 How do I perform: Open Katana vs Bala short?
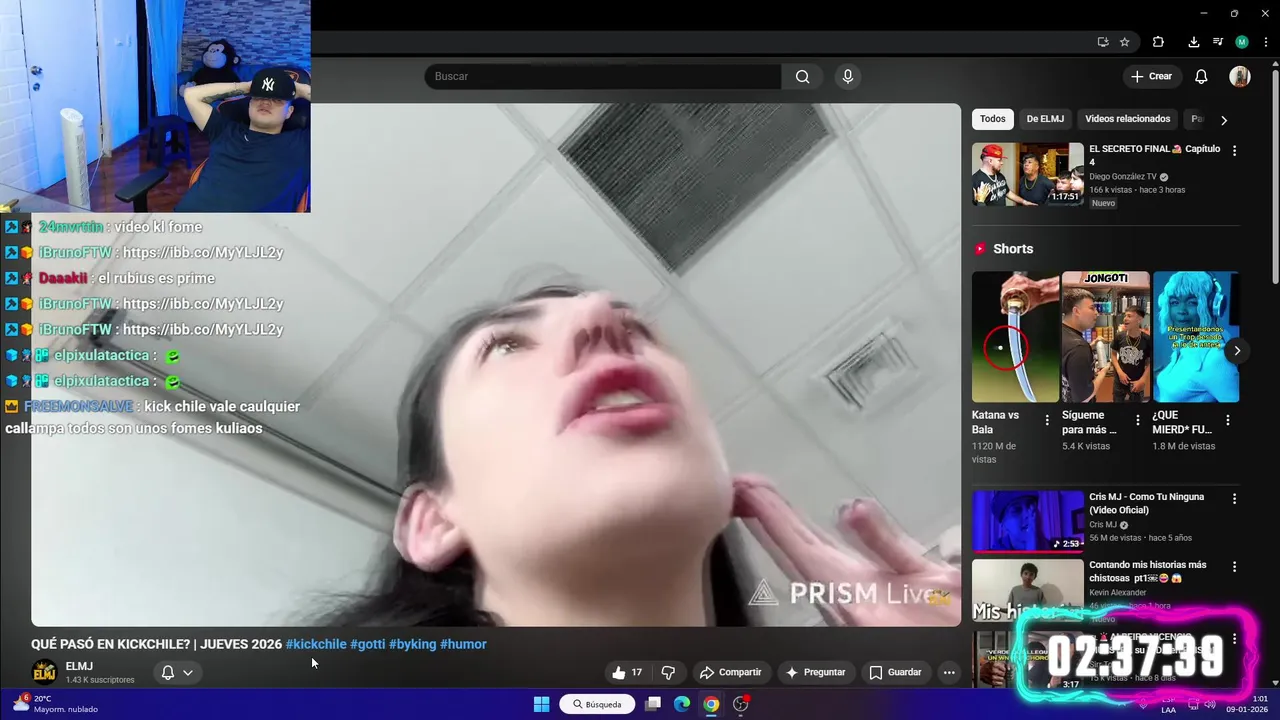pos(1015,337)
